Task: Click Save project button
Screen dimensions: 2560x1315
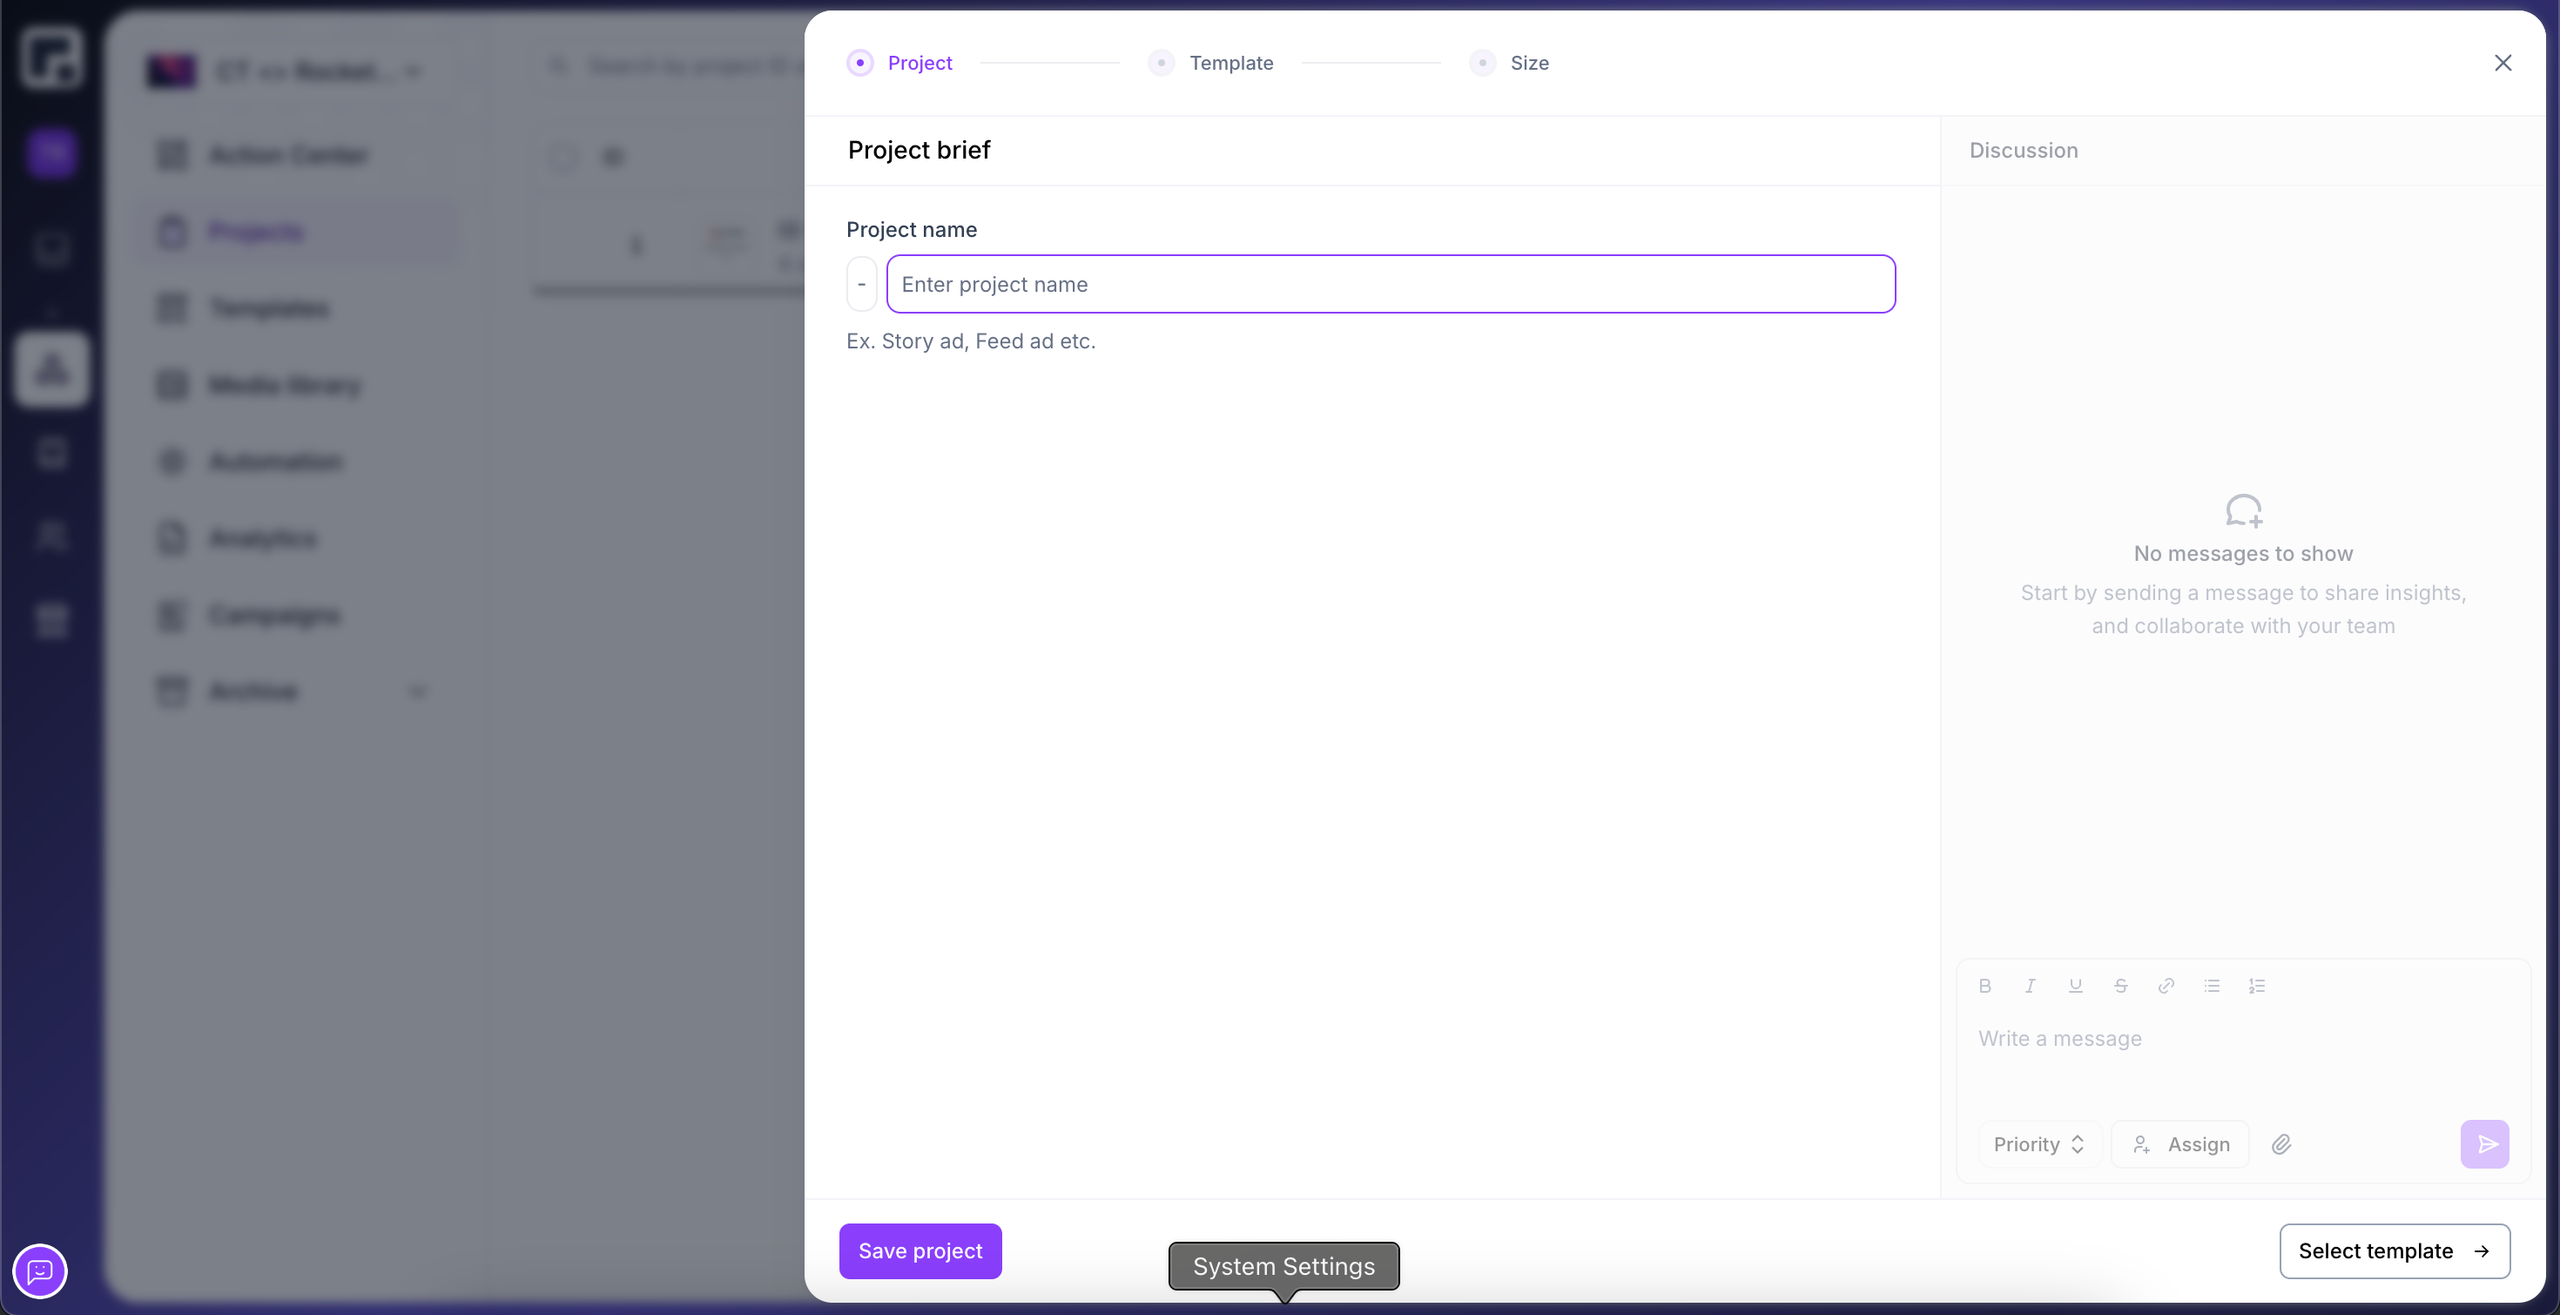Action: tap(920, 1251)
